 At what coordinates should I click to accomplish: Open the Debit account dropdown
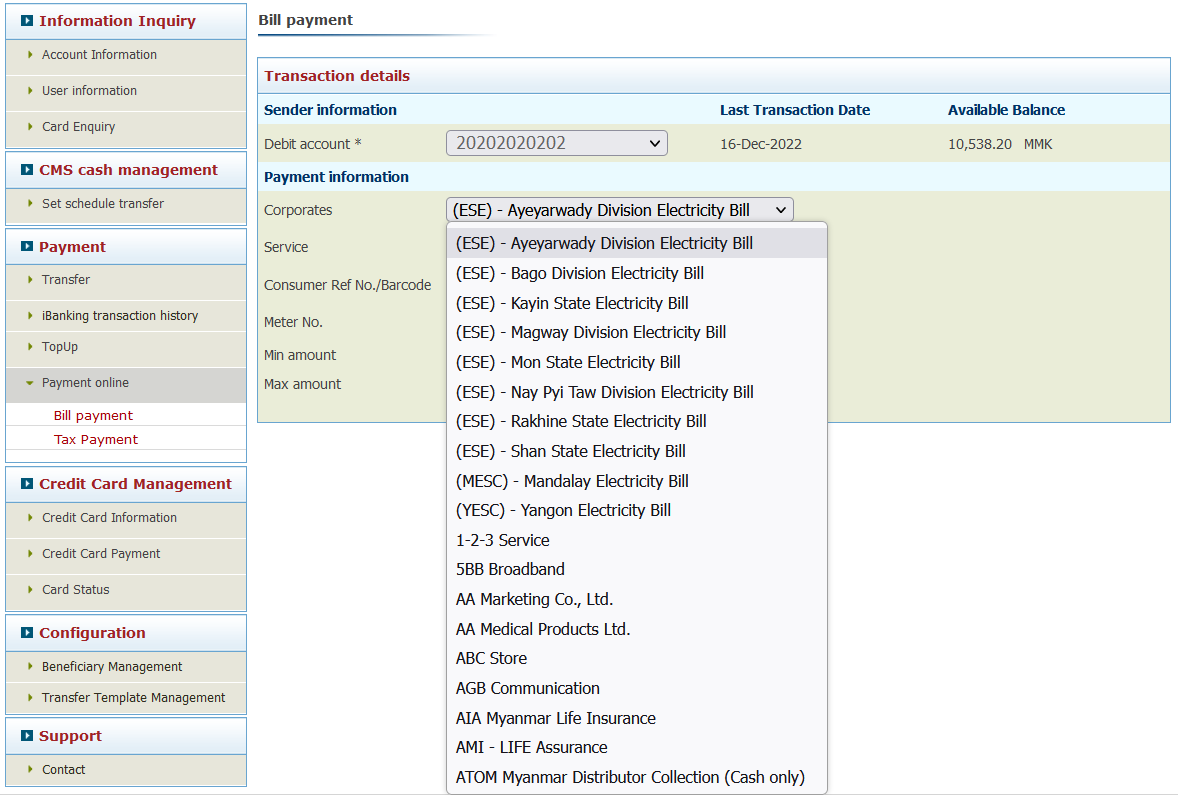click(556, 144)
